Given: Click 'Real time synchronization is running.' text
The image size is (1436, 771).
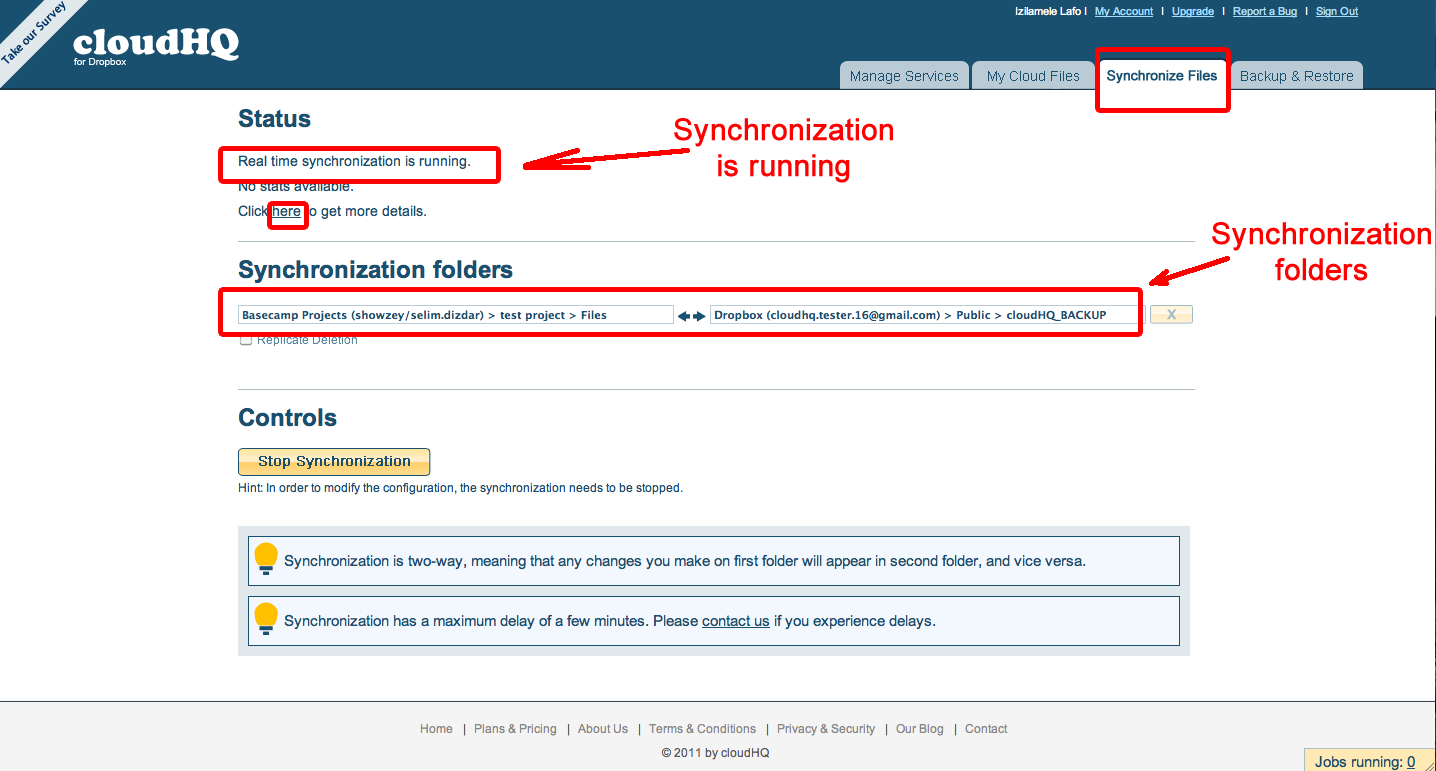Looking at the screenshot, I should coord(354,161).
